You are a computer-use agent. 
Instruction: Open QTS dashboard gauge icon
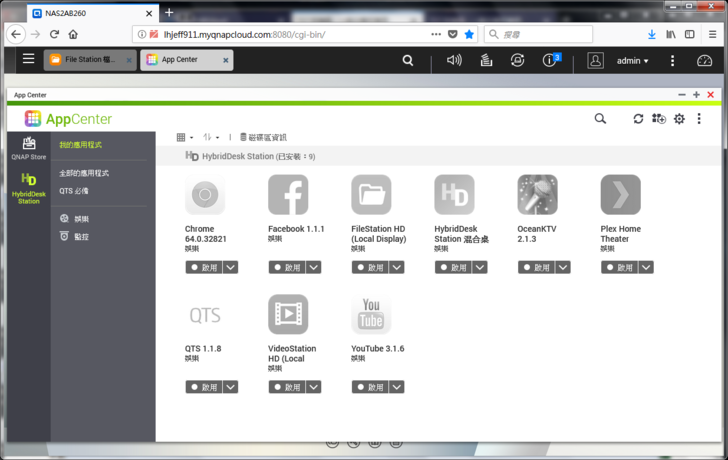pos(704,60)
